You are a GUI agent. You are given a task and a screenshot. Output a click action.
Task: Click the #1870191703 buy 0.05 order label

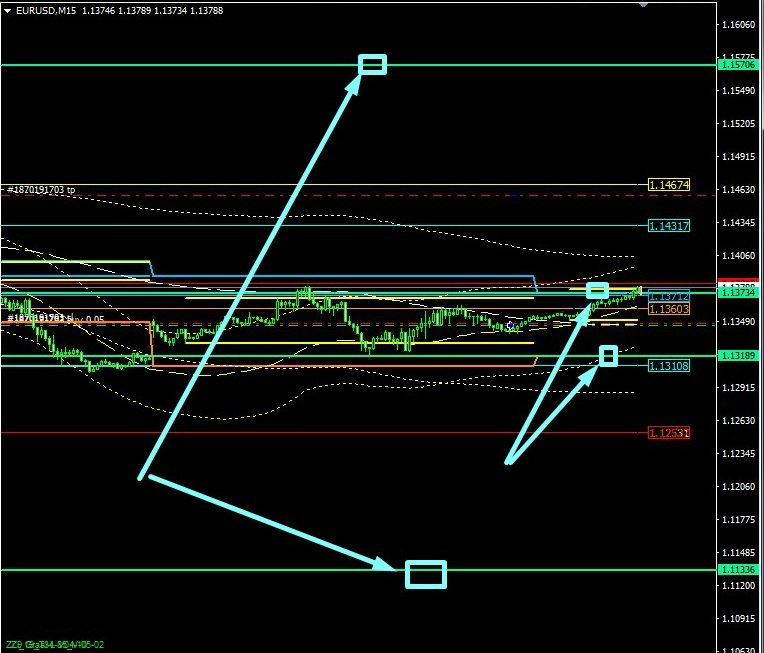coord(55,319)
